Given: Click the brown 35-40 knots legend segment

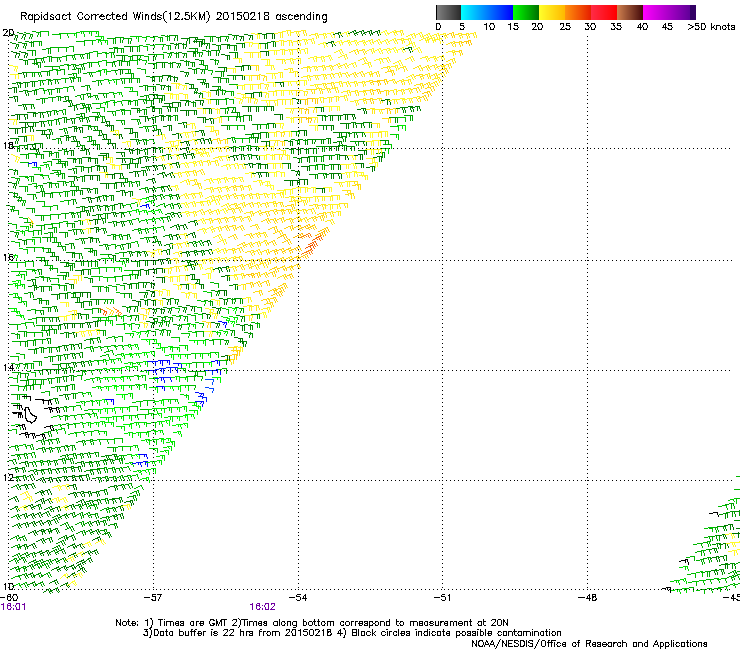Looking at the screenshot, I should [x=630, y=12].
